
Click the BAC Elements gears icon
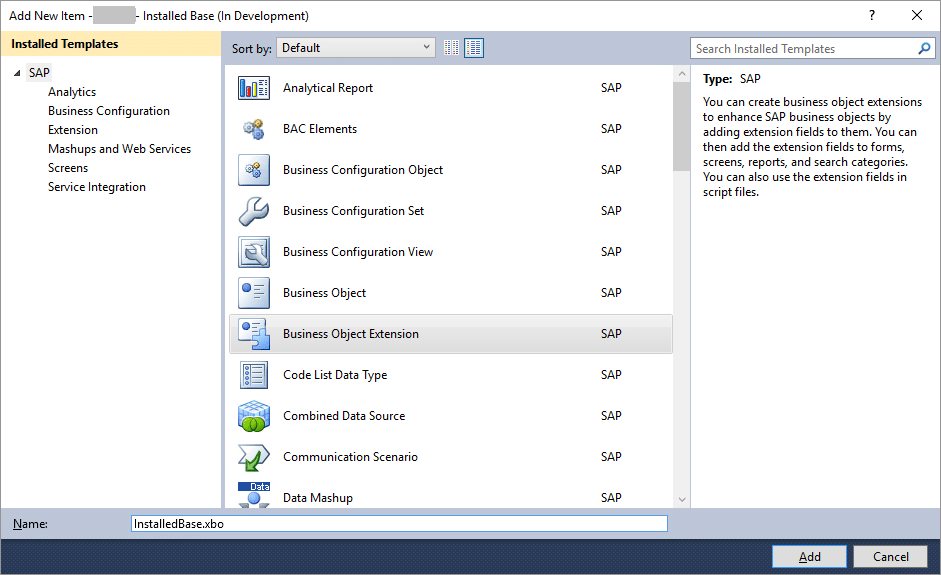coord(253,129)
